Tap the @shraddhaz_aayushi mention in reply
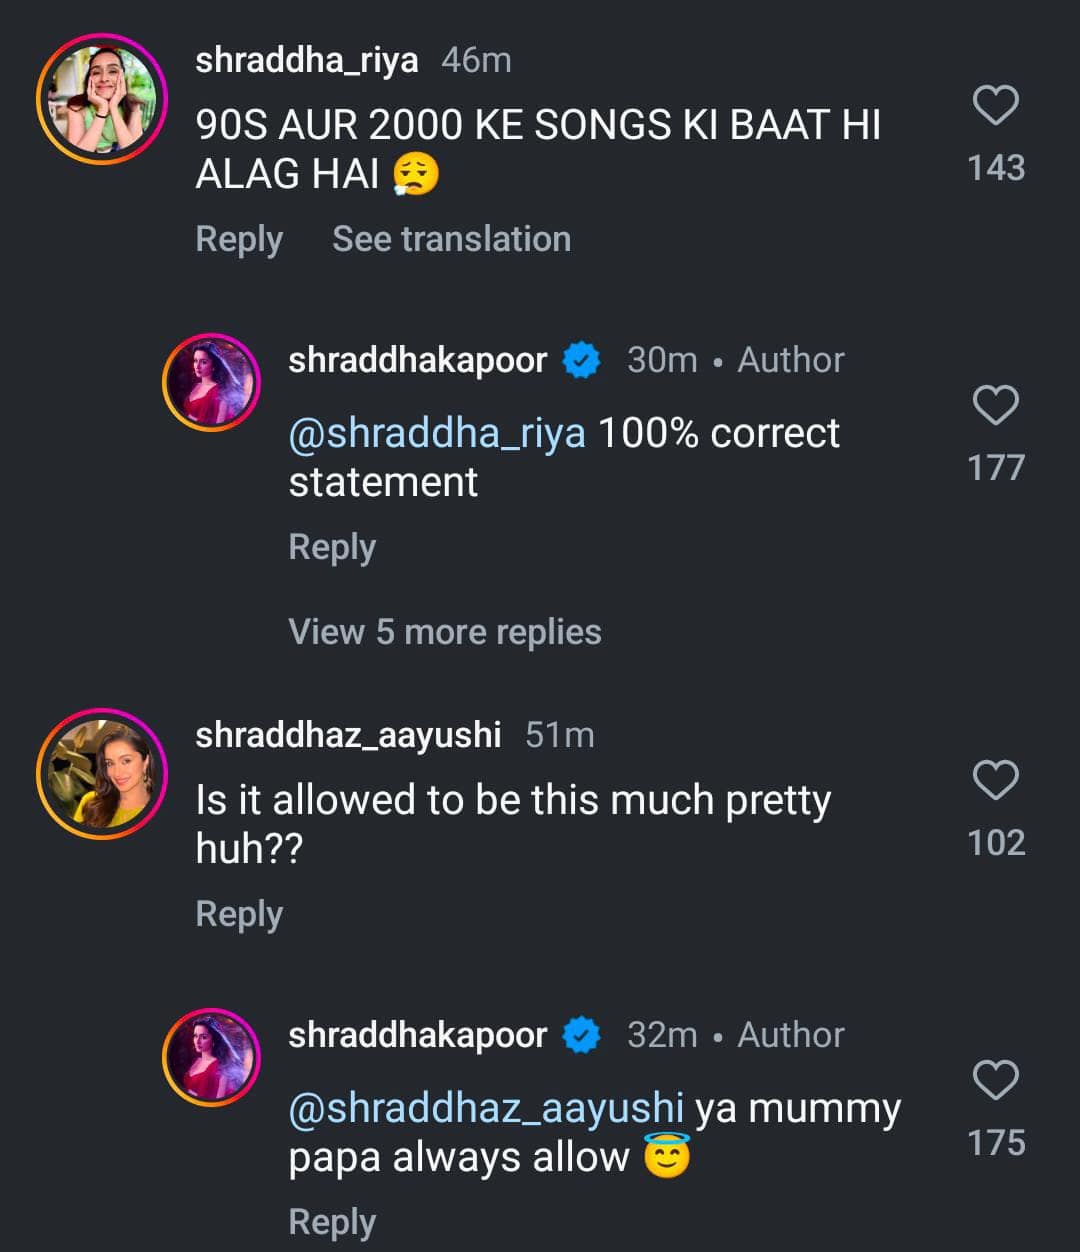This screenshot has width=1080, height=1252. pyautogui.click(x=486, y=1109)
